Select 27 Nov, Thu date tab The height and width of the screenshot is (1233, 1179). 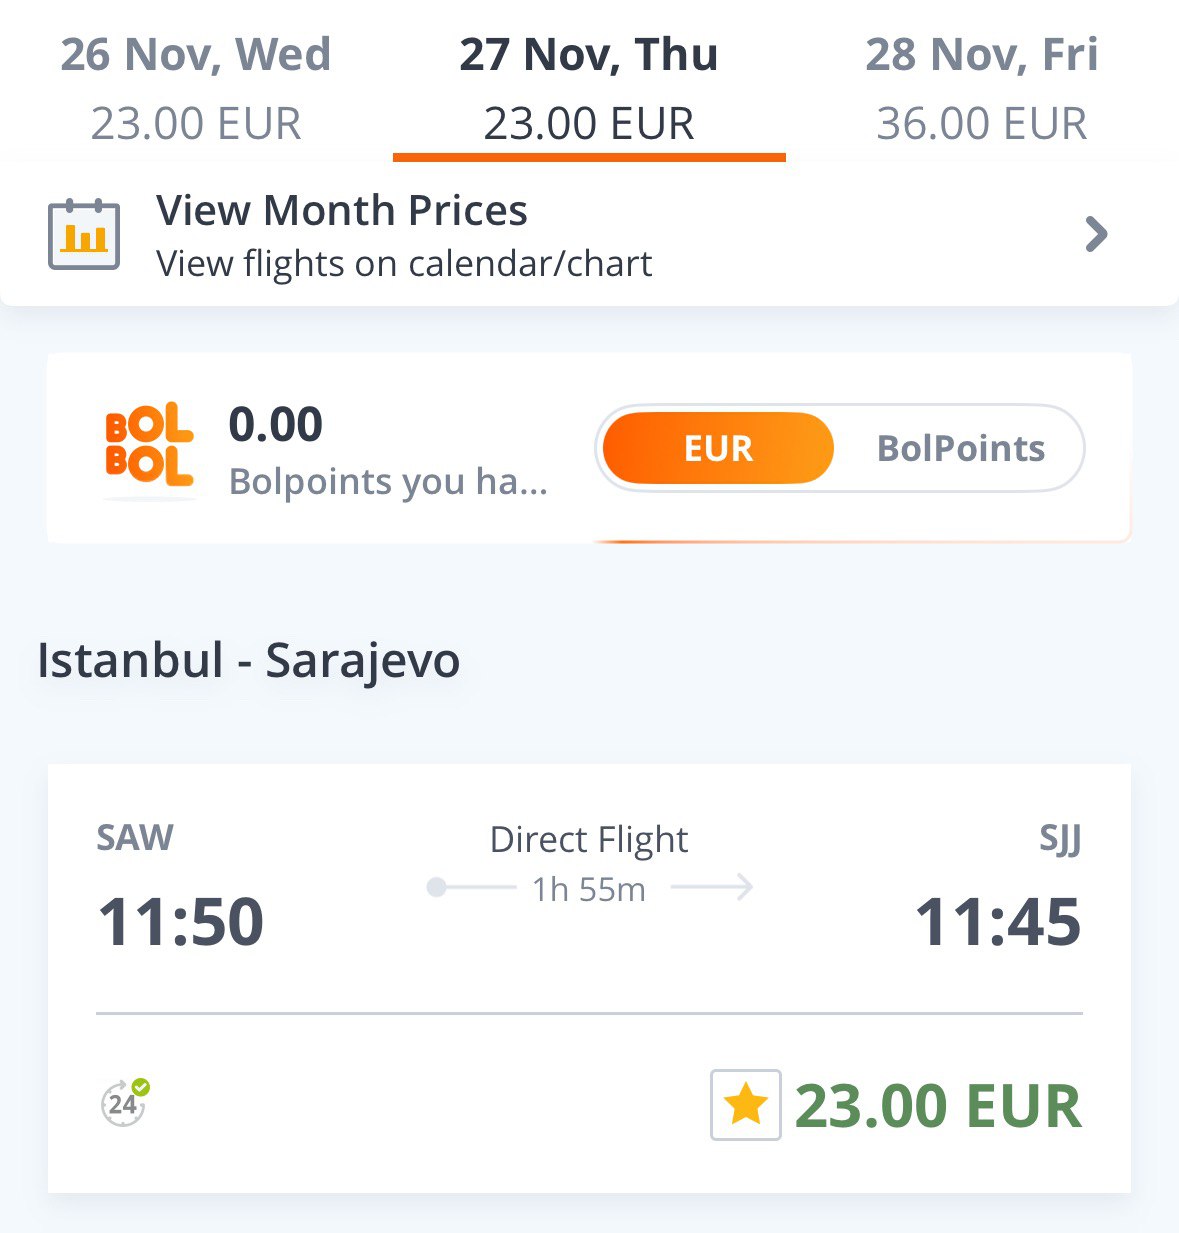coord(589,88)
